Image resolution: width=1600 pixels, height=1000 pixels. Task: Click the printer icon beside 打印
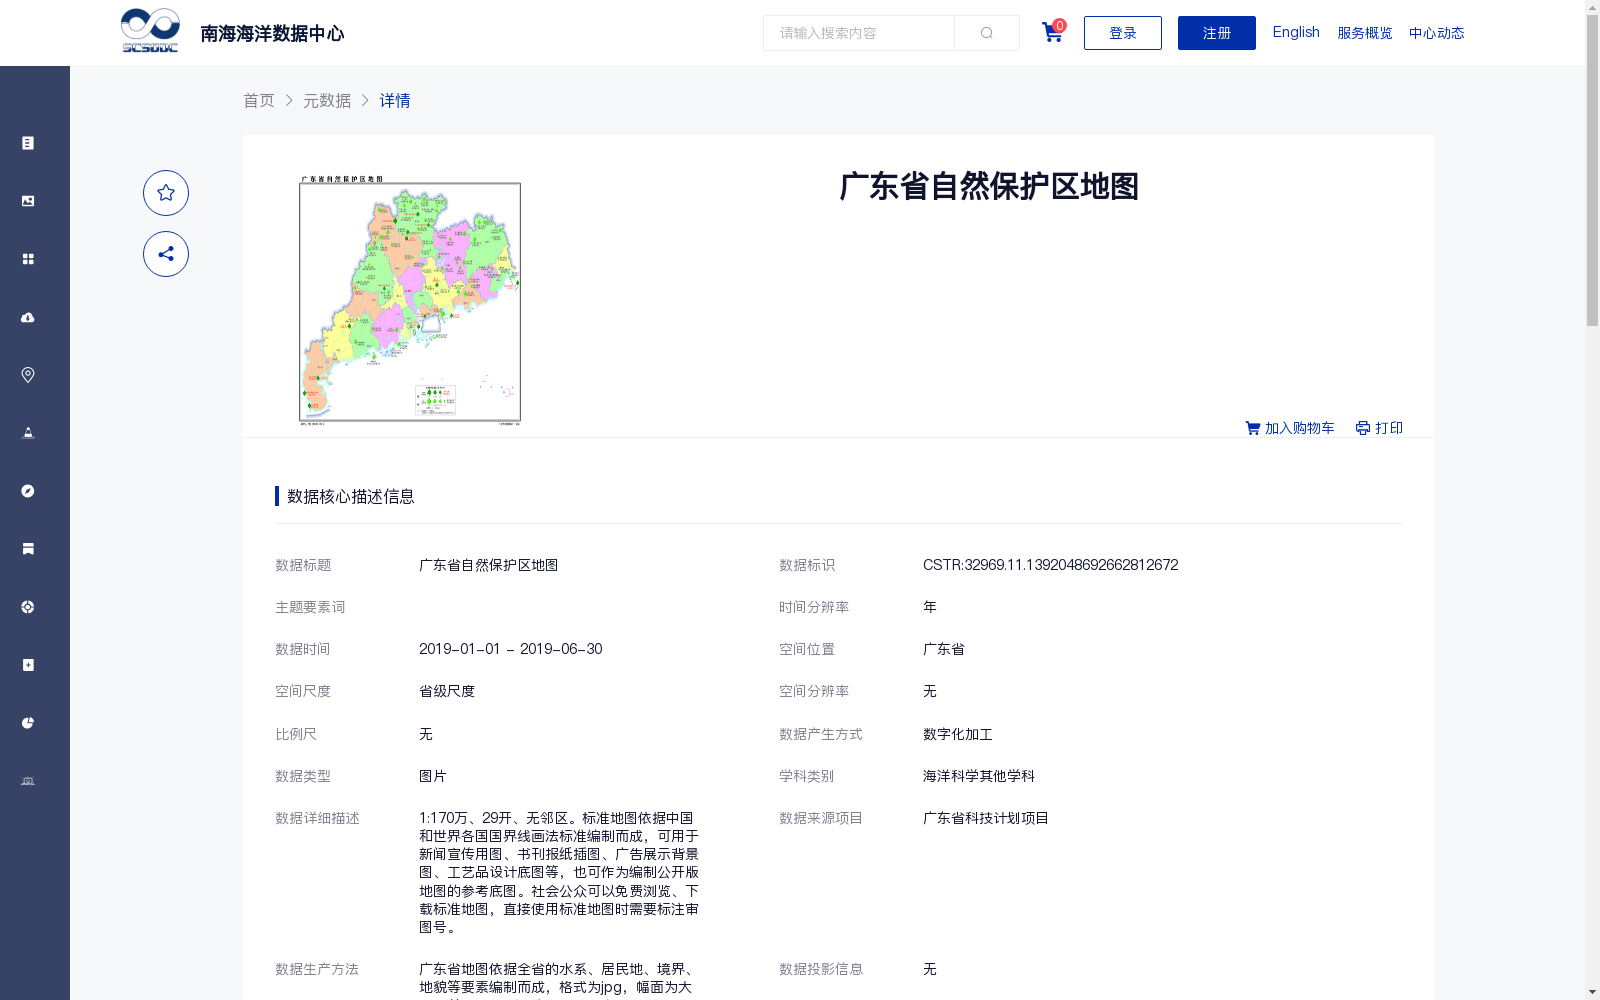[x=1362, y=428]
